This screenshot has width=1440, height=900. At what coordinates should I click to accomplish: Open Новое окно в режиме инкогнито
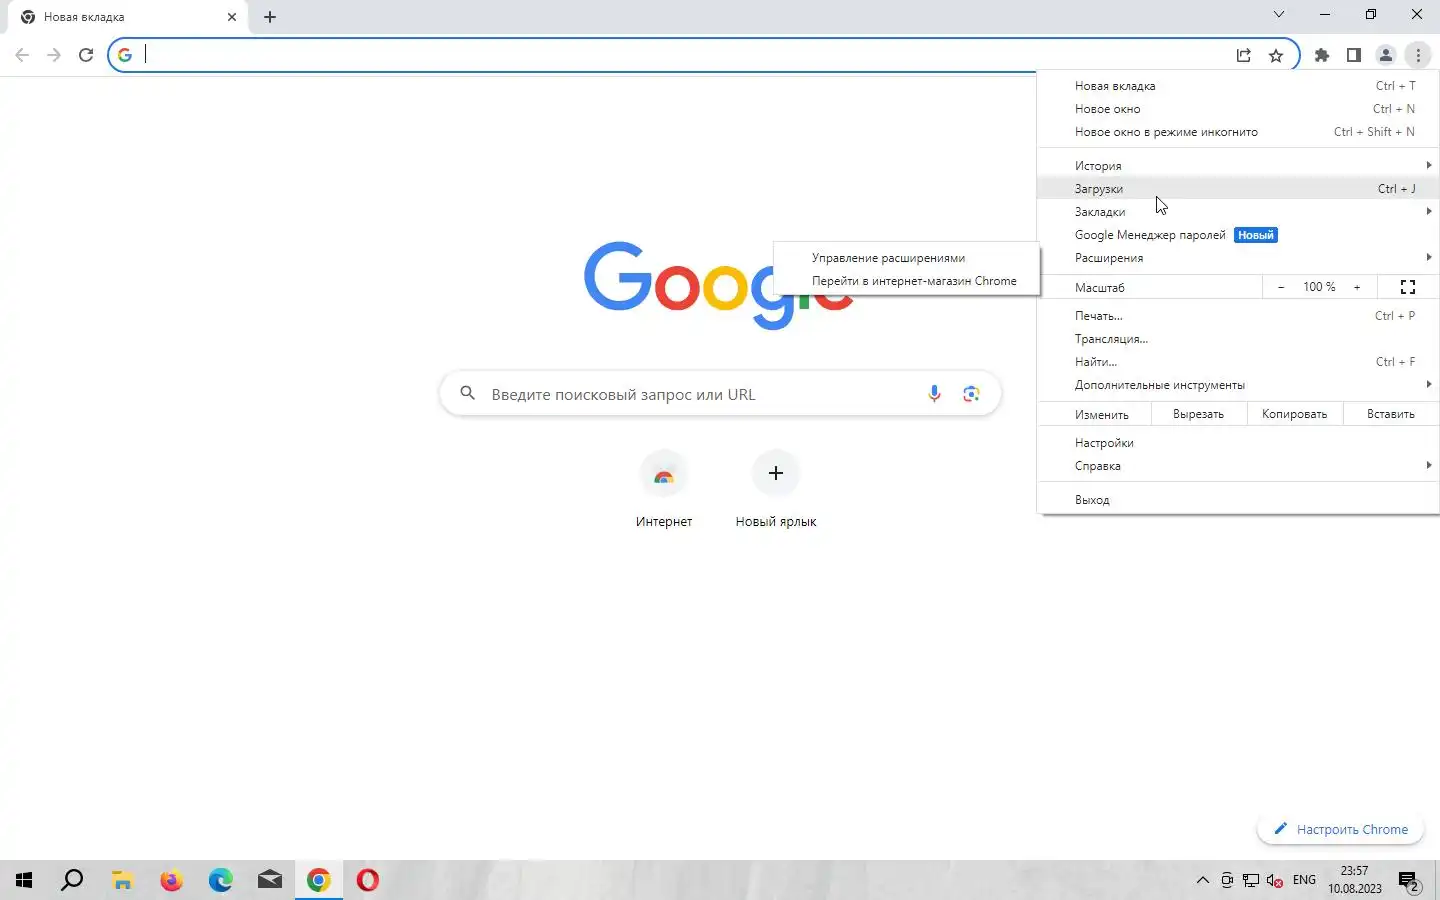tap(1238, 132)
